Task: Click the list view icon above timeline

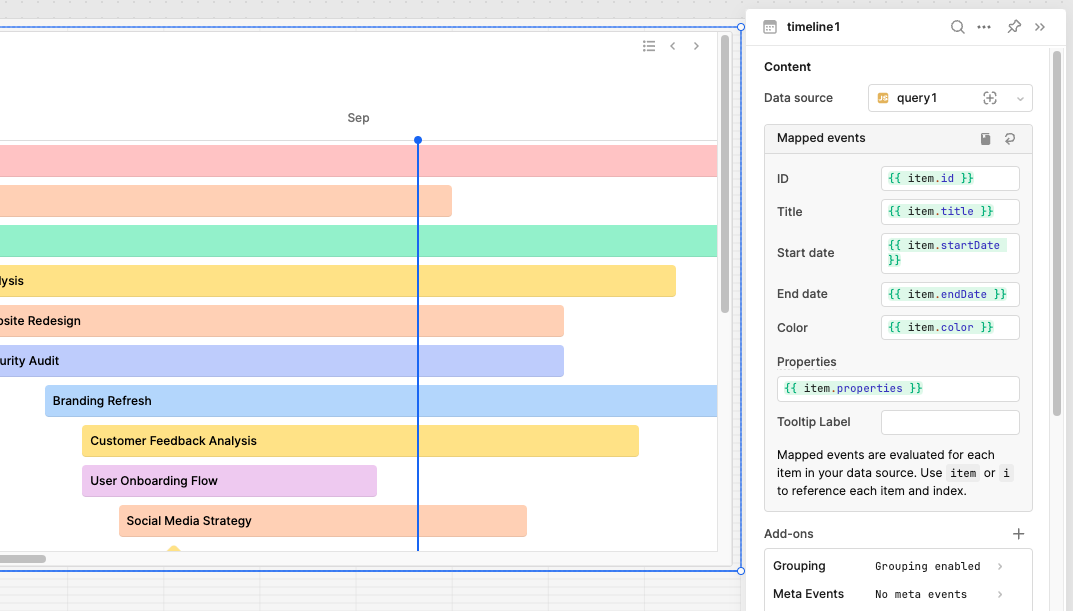Action: [x=649, y=46]
